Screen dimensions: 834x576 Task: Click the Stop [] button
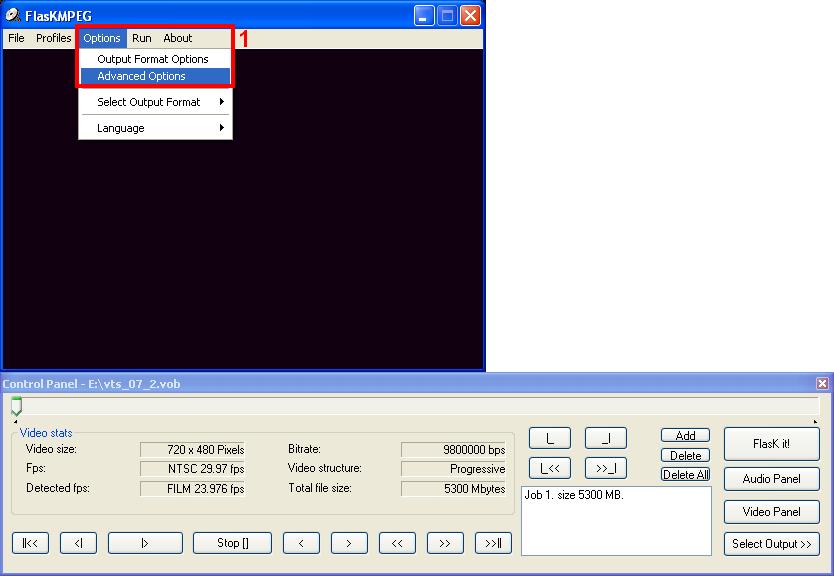click(232, 543)
